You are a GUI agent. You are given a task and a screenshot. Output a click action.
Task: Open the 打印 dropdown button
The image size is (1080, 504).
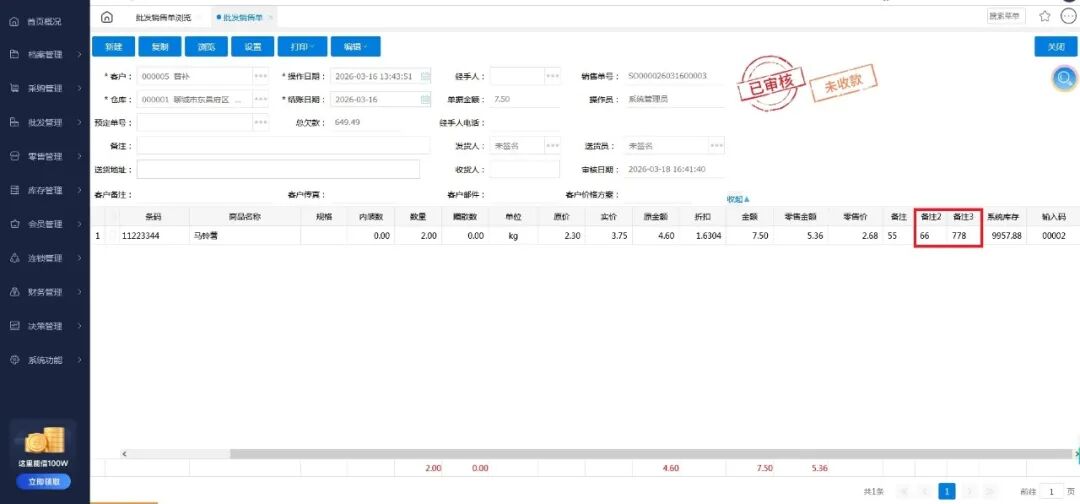tap(301, 47)
